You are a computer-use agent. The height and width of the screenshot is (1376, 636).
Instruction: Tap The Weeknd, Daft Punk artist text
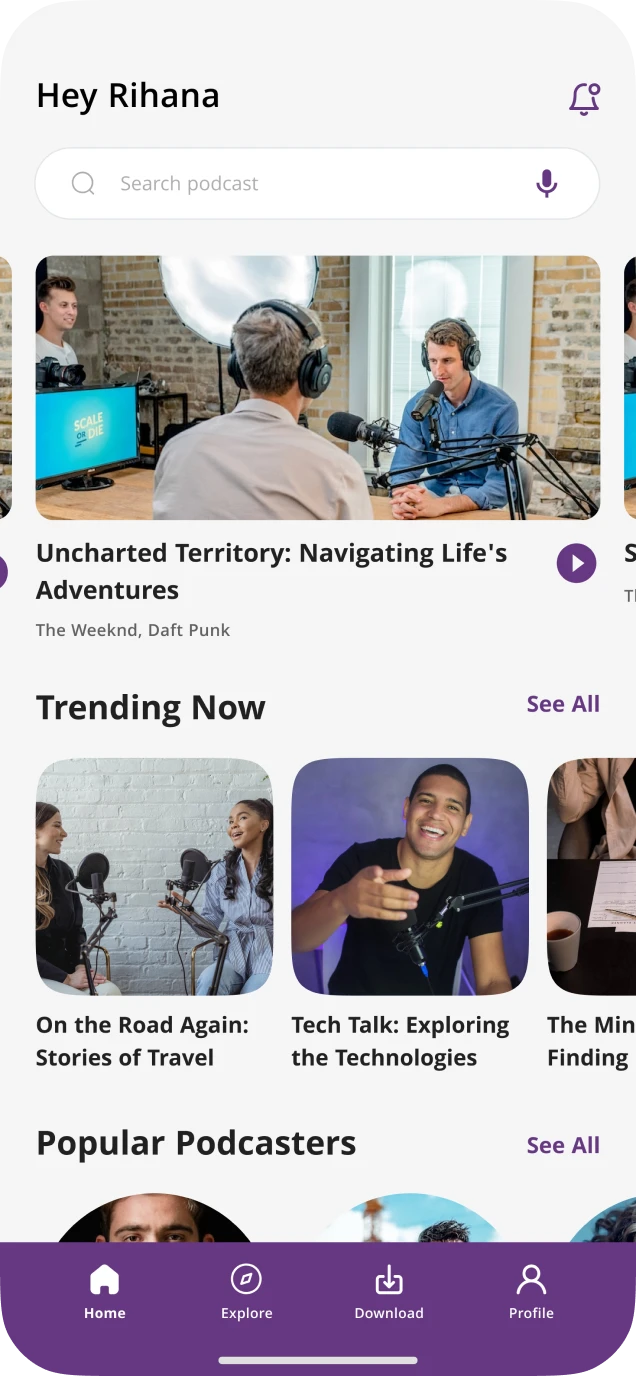(x=133, y=630)
